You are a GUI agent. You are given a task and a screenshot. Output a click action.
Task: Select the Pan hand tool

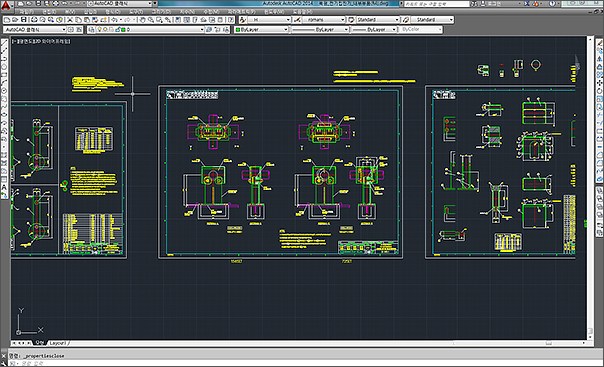[x=143, y=20]
